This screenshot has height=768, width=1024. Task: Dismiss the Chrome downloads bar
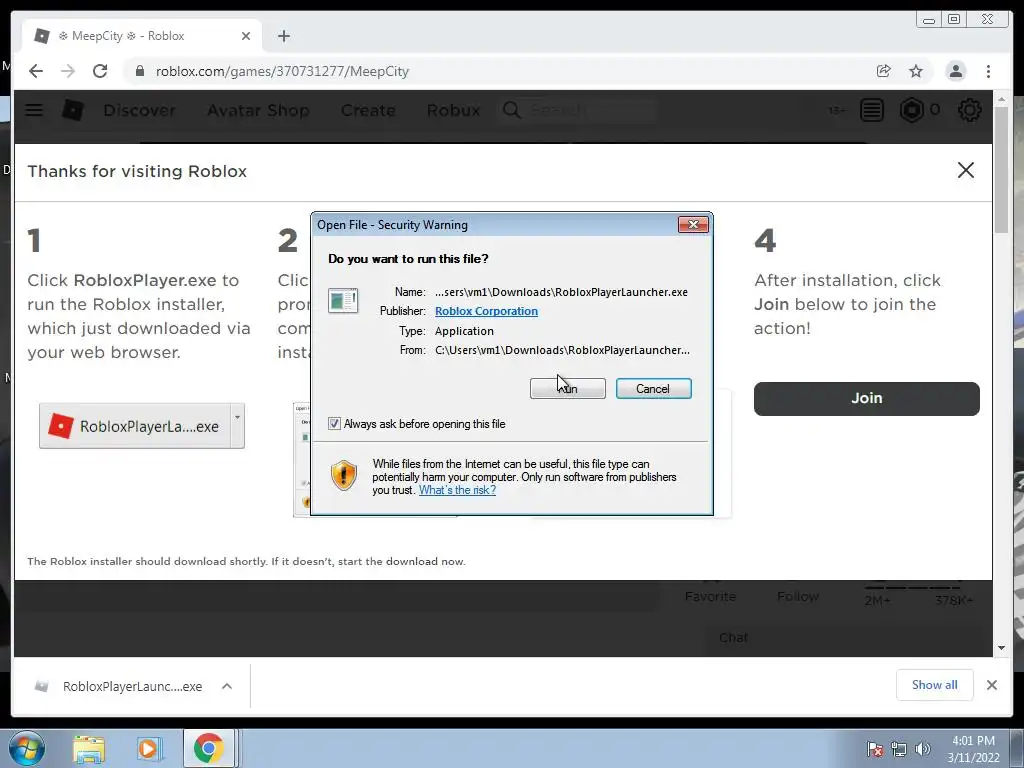point(992,685)
